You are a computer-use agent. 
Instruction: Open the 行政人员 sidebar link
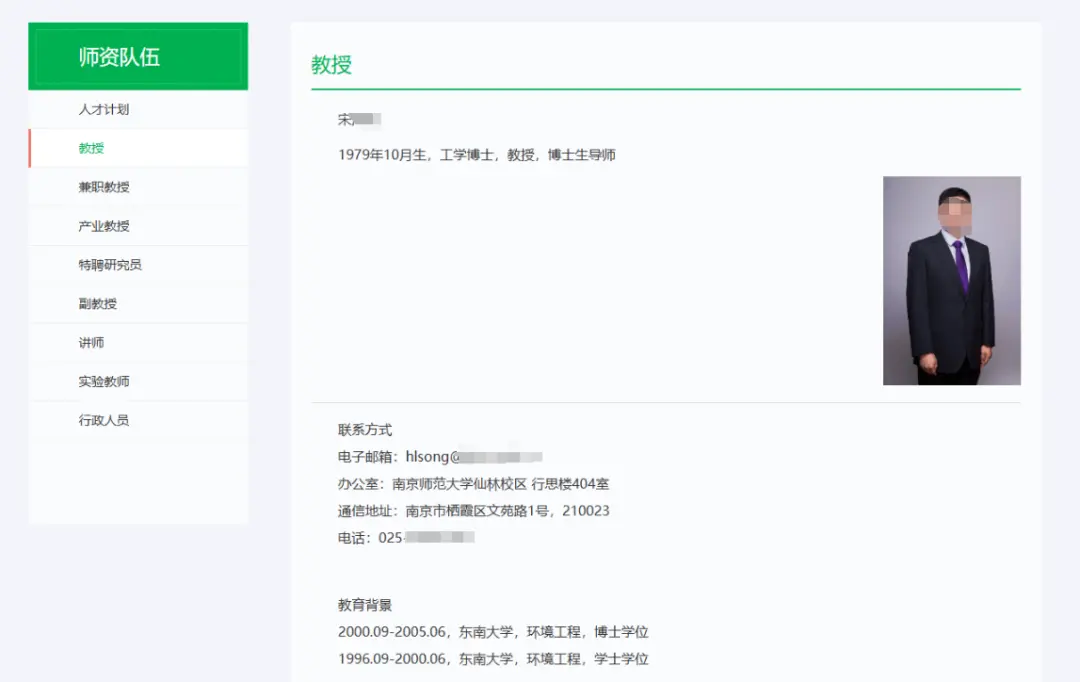click(104, 421)
